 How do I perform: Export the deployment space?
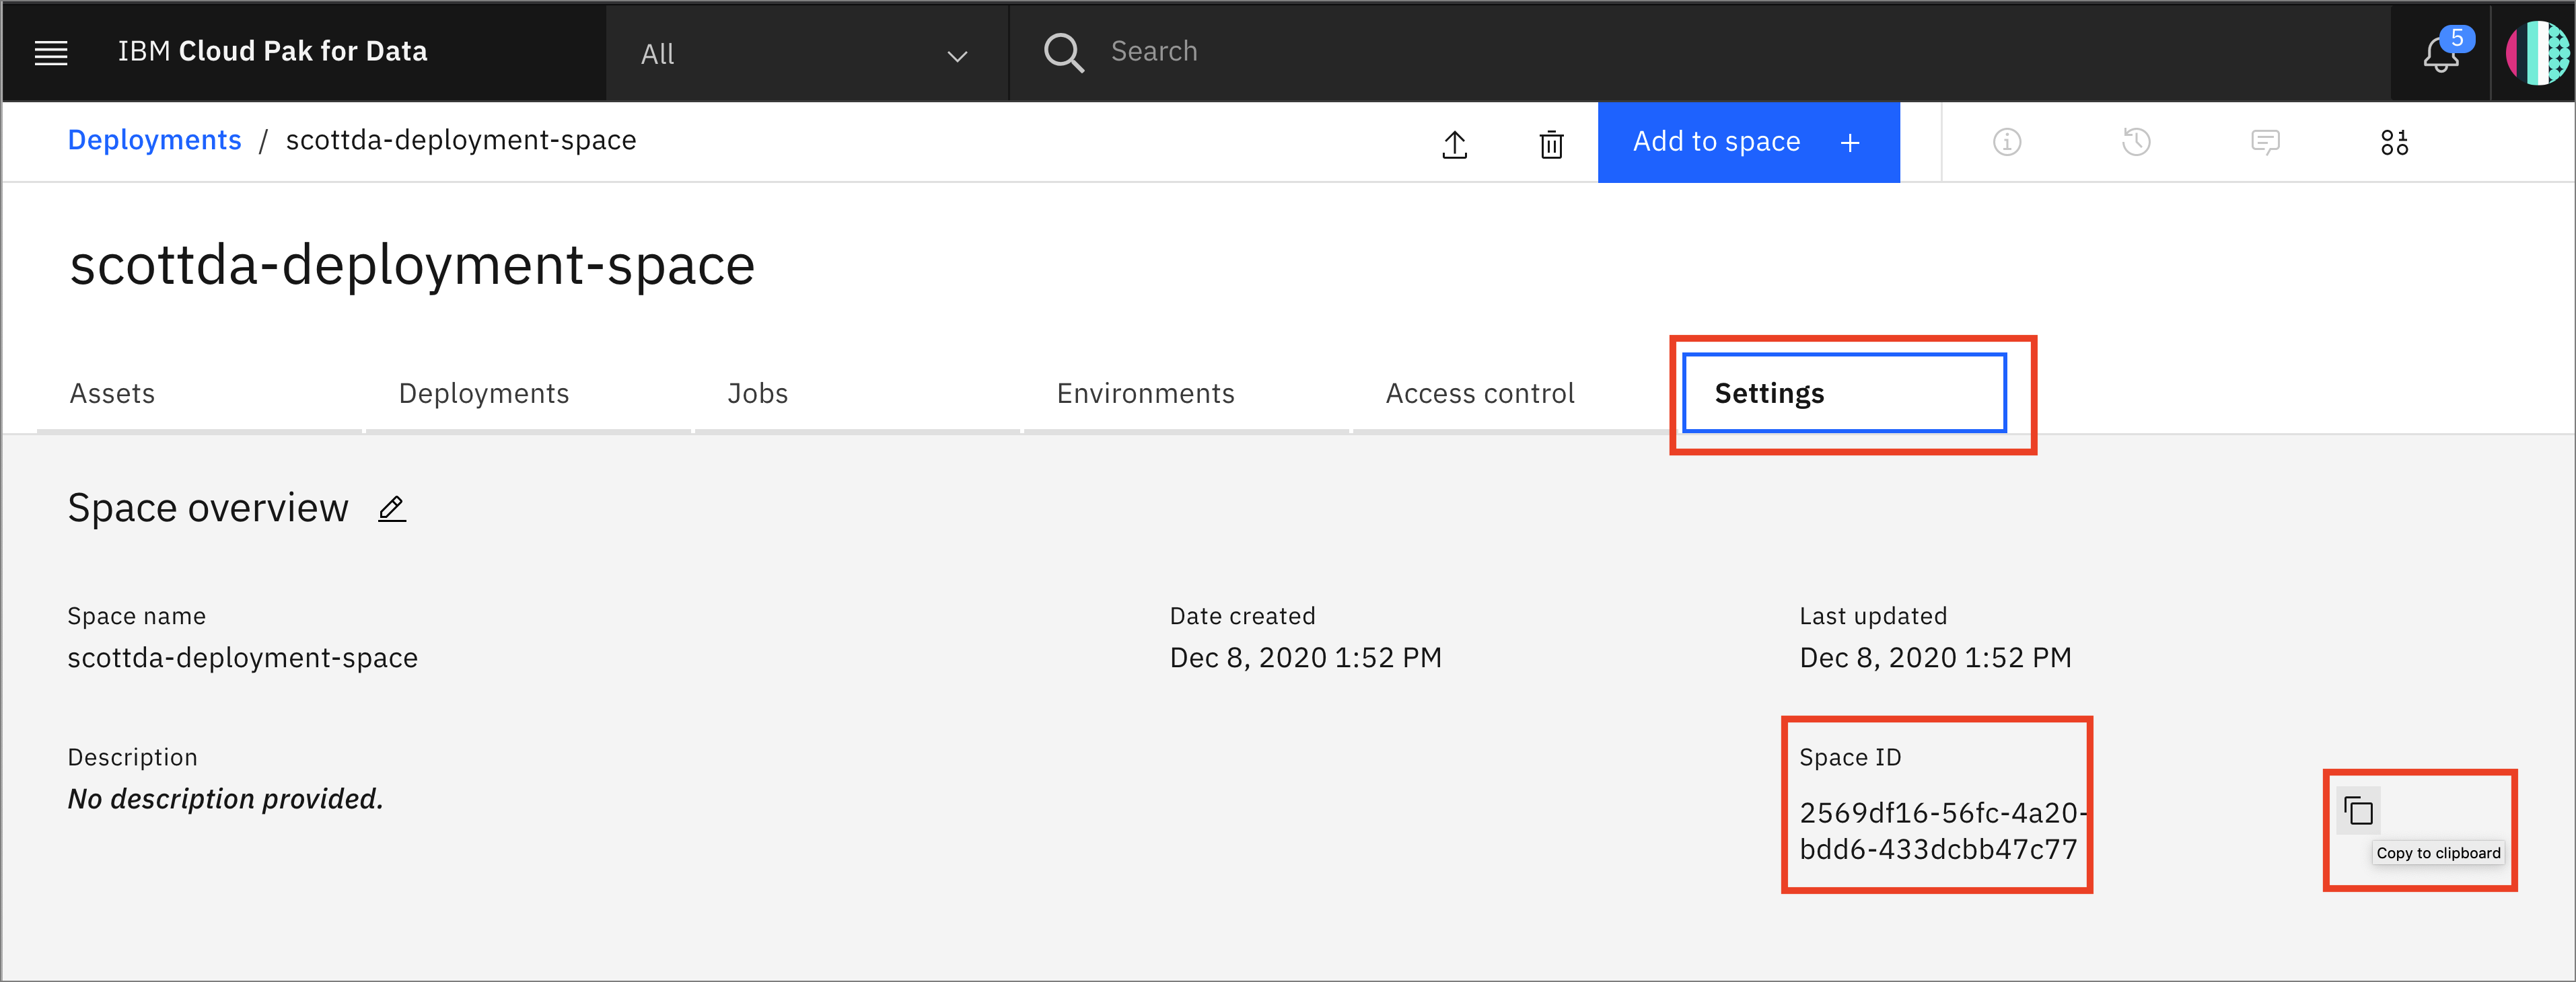(x=1455, y=144)
